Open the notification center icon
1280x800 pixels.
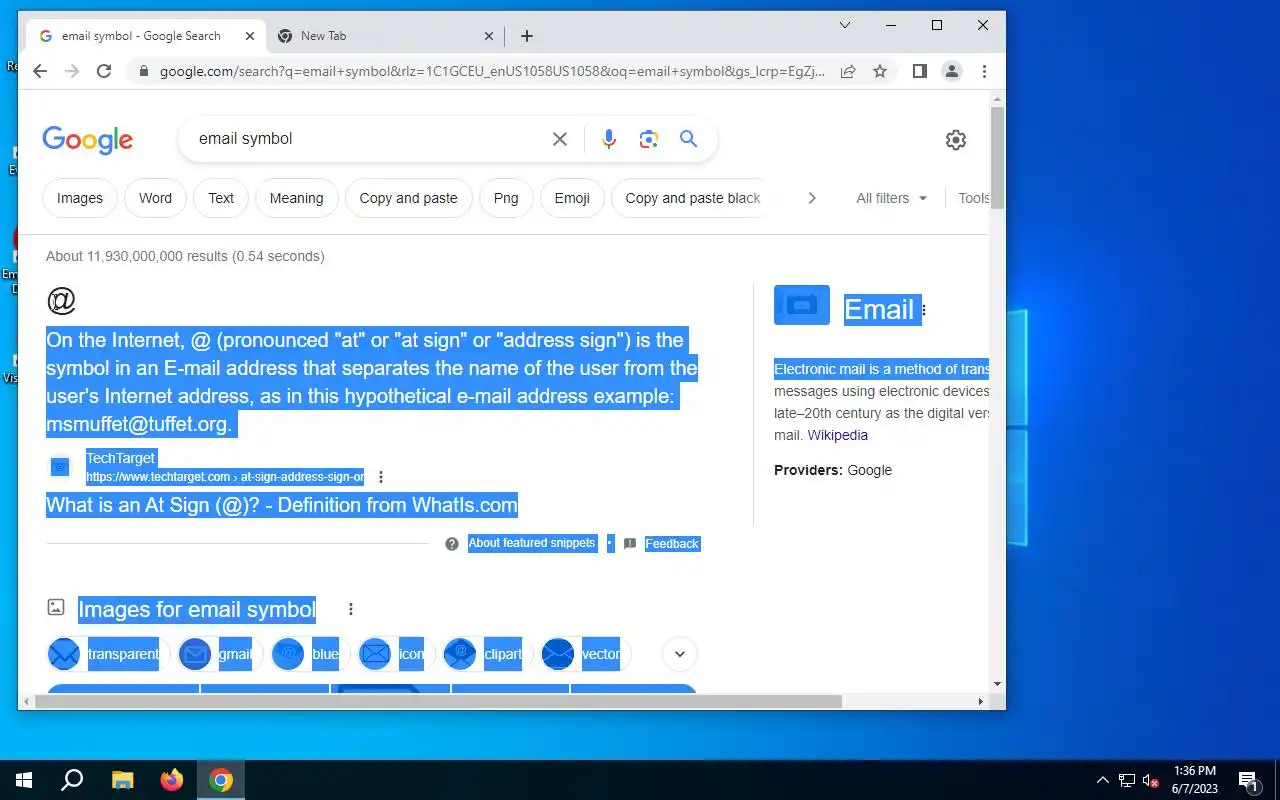click(x=1248, y=780)
